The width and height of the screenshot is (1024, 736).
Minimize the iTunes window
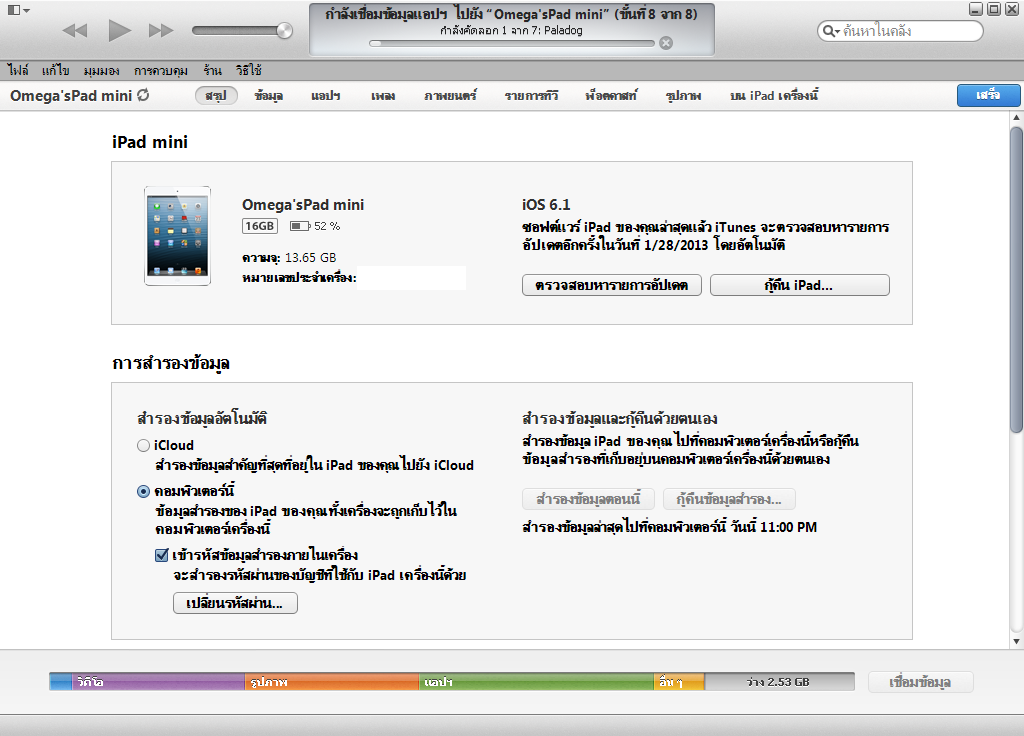pyautogui.click(x=976, y=9)
